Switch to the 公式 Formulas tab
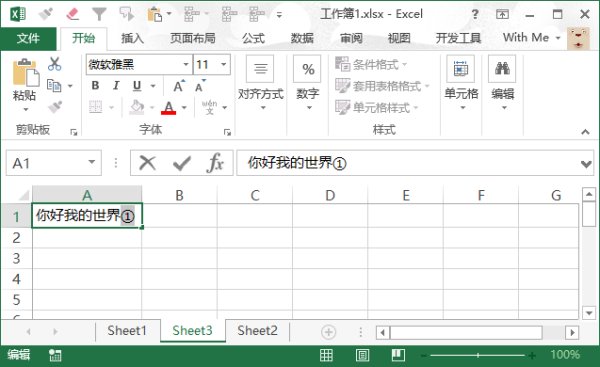Screen dimensions: 600x367 (253, 38)
